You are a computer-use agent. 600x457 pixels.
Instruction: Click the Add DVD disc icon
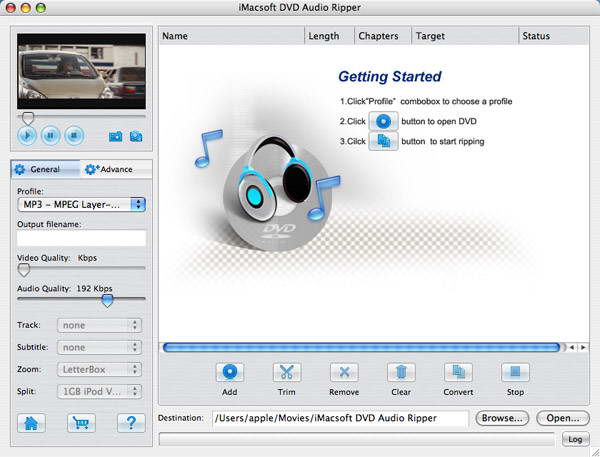coord(230,372)
